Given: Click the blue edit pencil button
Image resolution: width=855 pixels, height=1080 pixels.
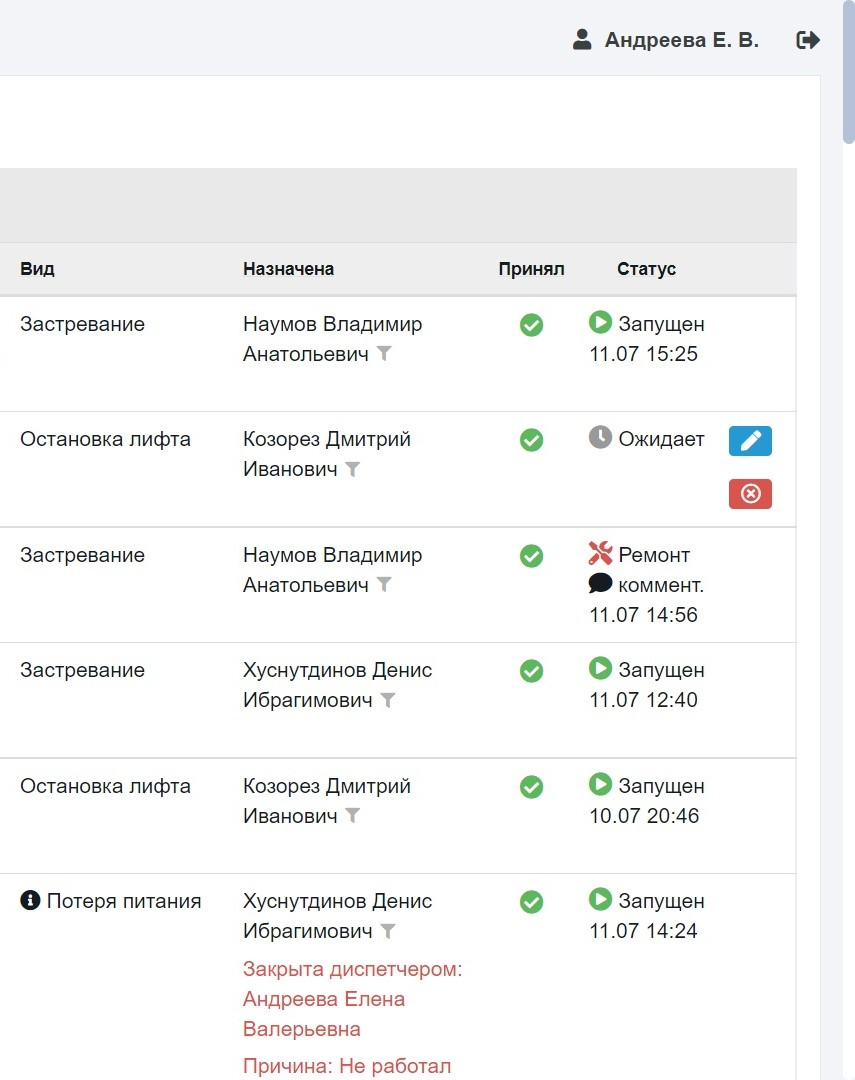Looking at the screenshot, I should pyautogui.click(x=750, y=441).
